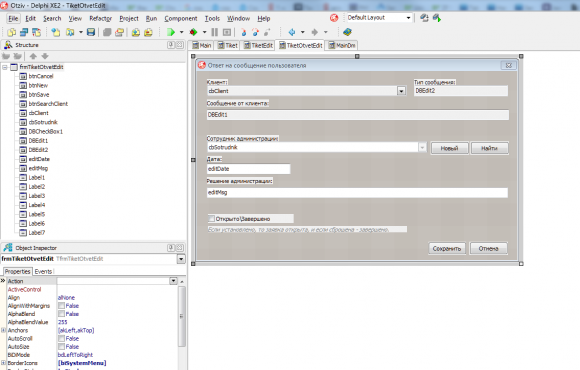
Task: Click Forward navigation arrow icon
Action: [x=315, y=32]
